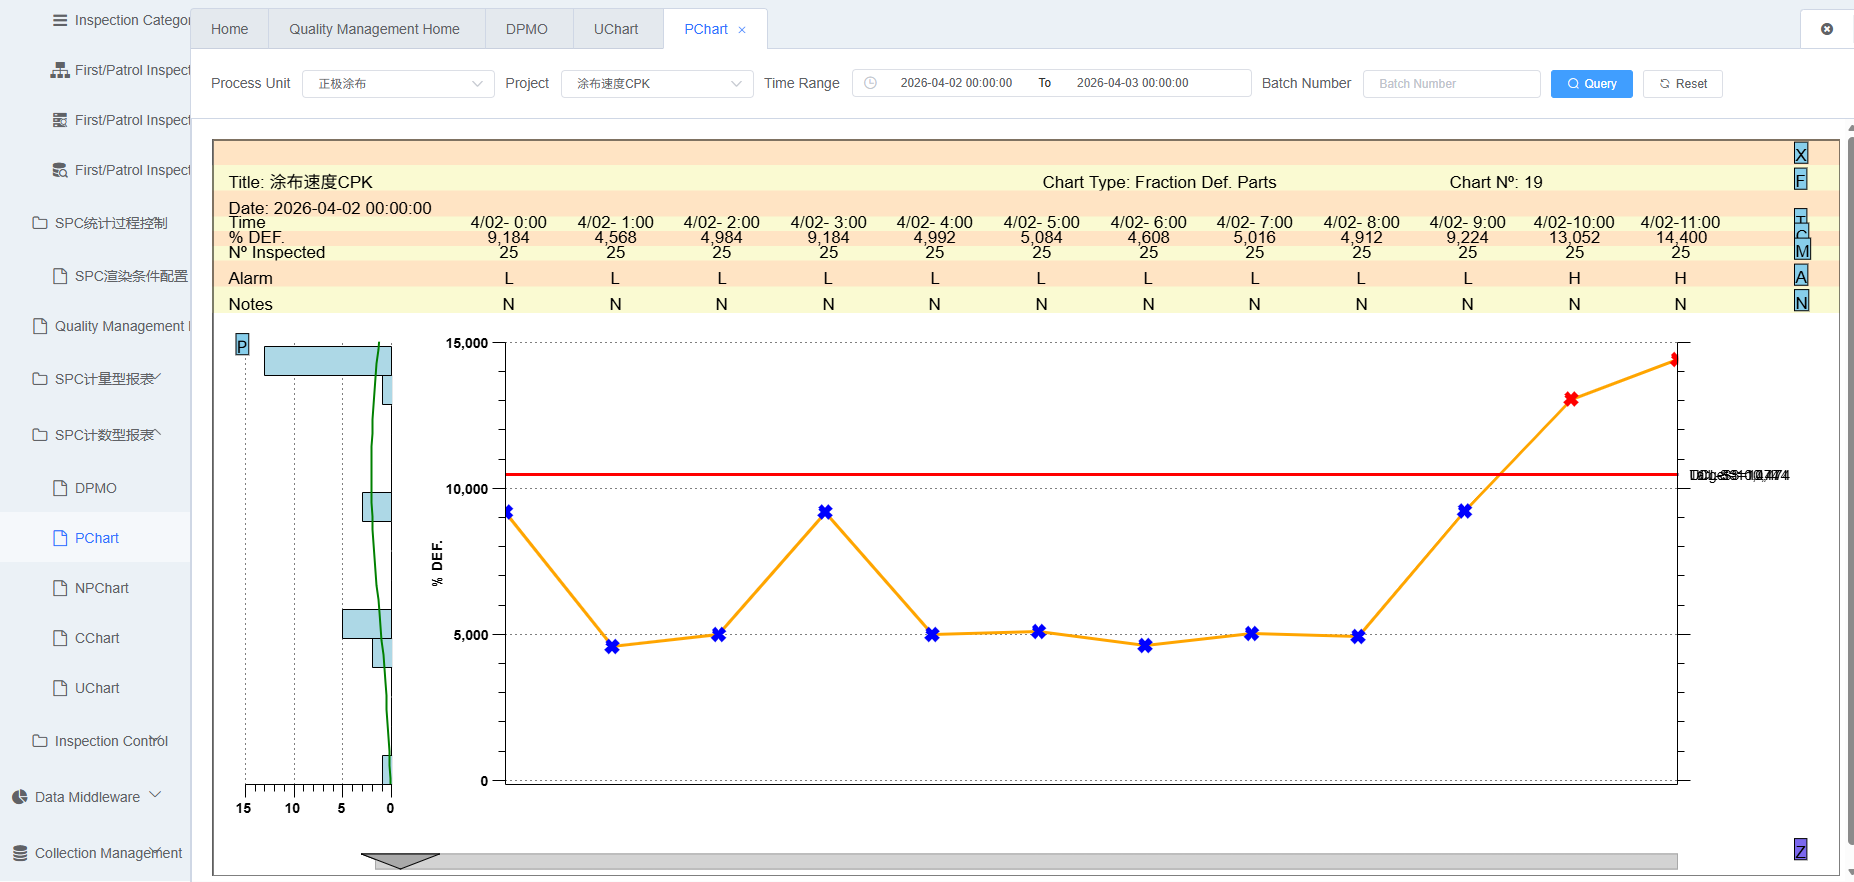Click the Chart Nº: 19 text
This screenshot has height=882, width=1854.
click(x=1496, y=182)
